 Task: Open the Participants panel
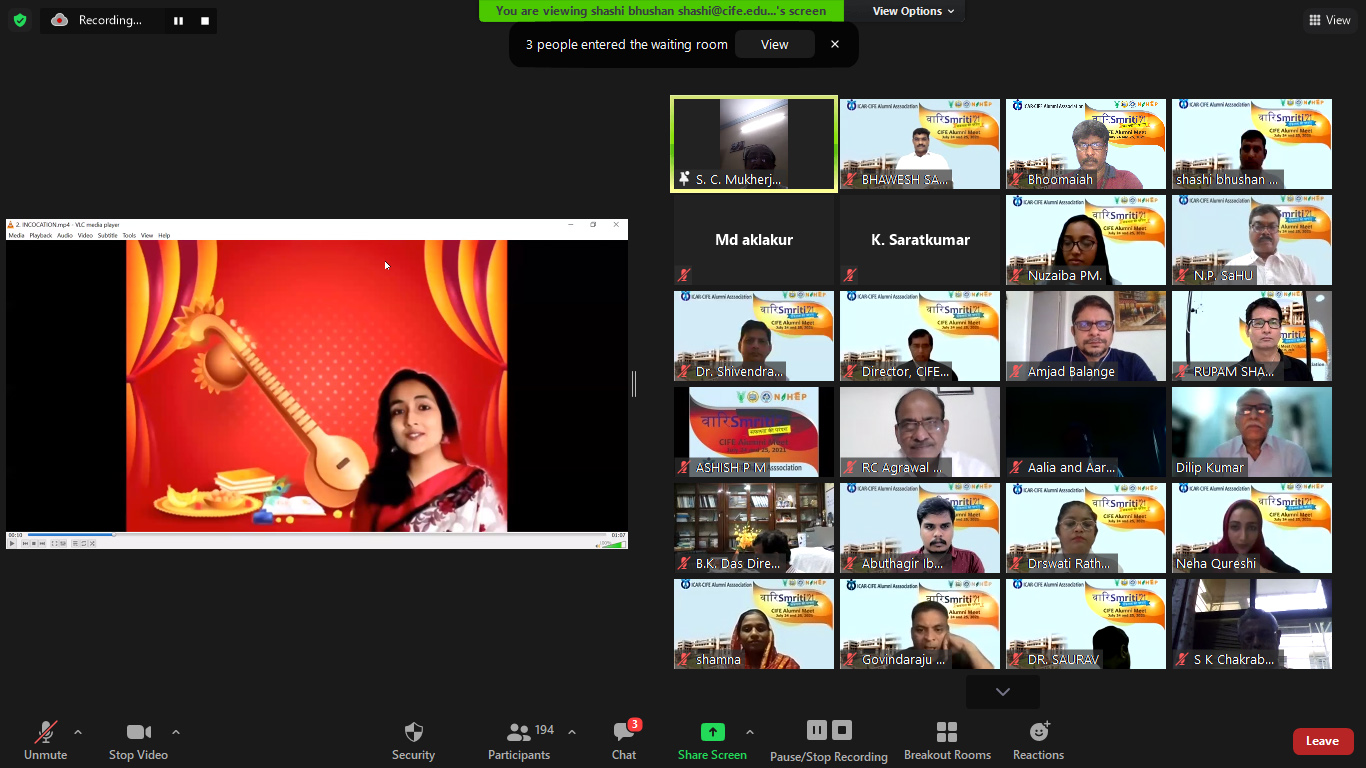[x=519, y=741]
